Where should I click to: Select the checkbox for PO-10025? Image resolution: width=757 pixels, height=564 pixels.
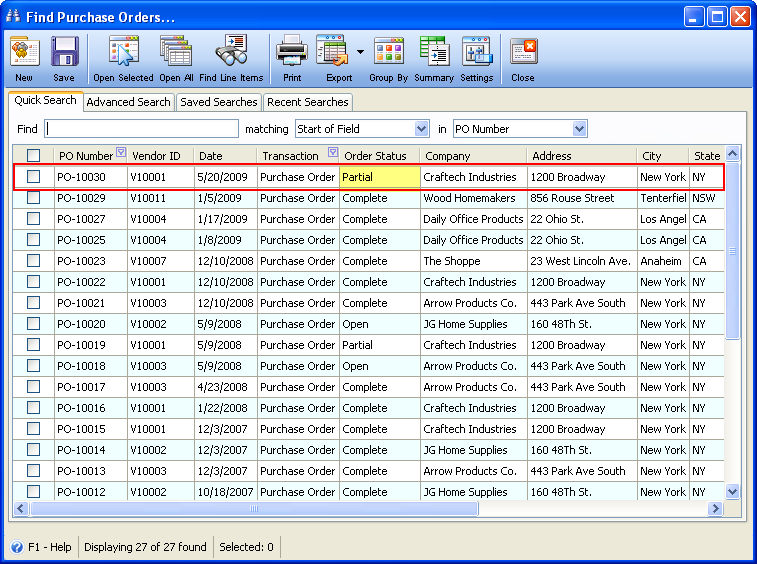(34, 240)
